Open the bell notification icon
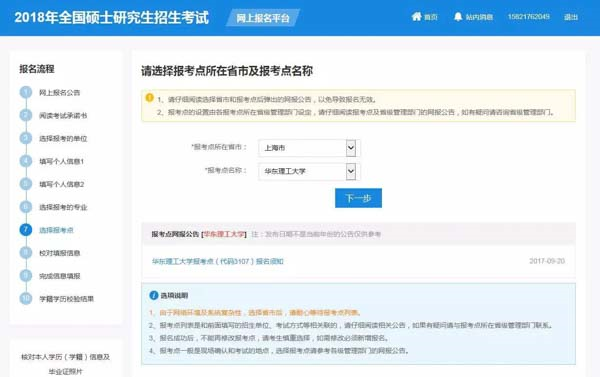The width and height of the screenshot is (600, 377). [458, 17]
